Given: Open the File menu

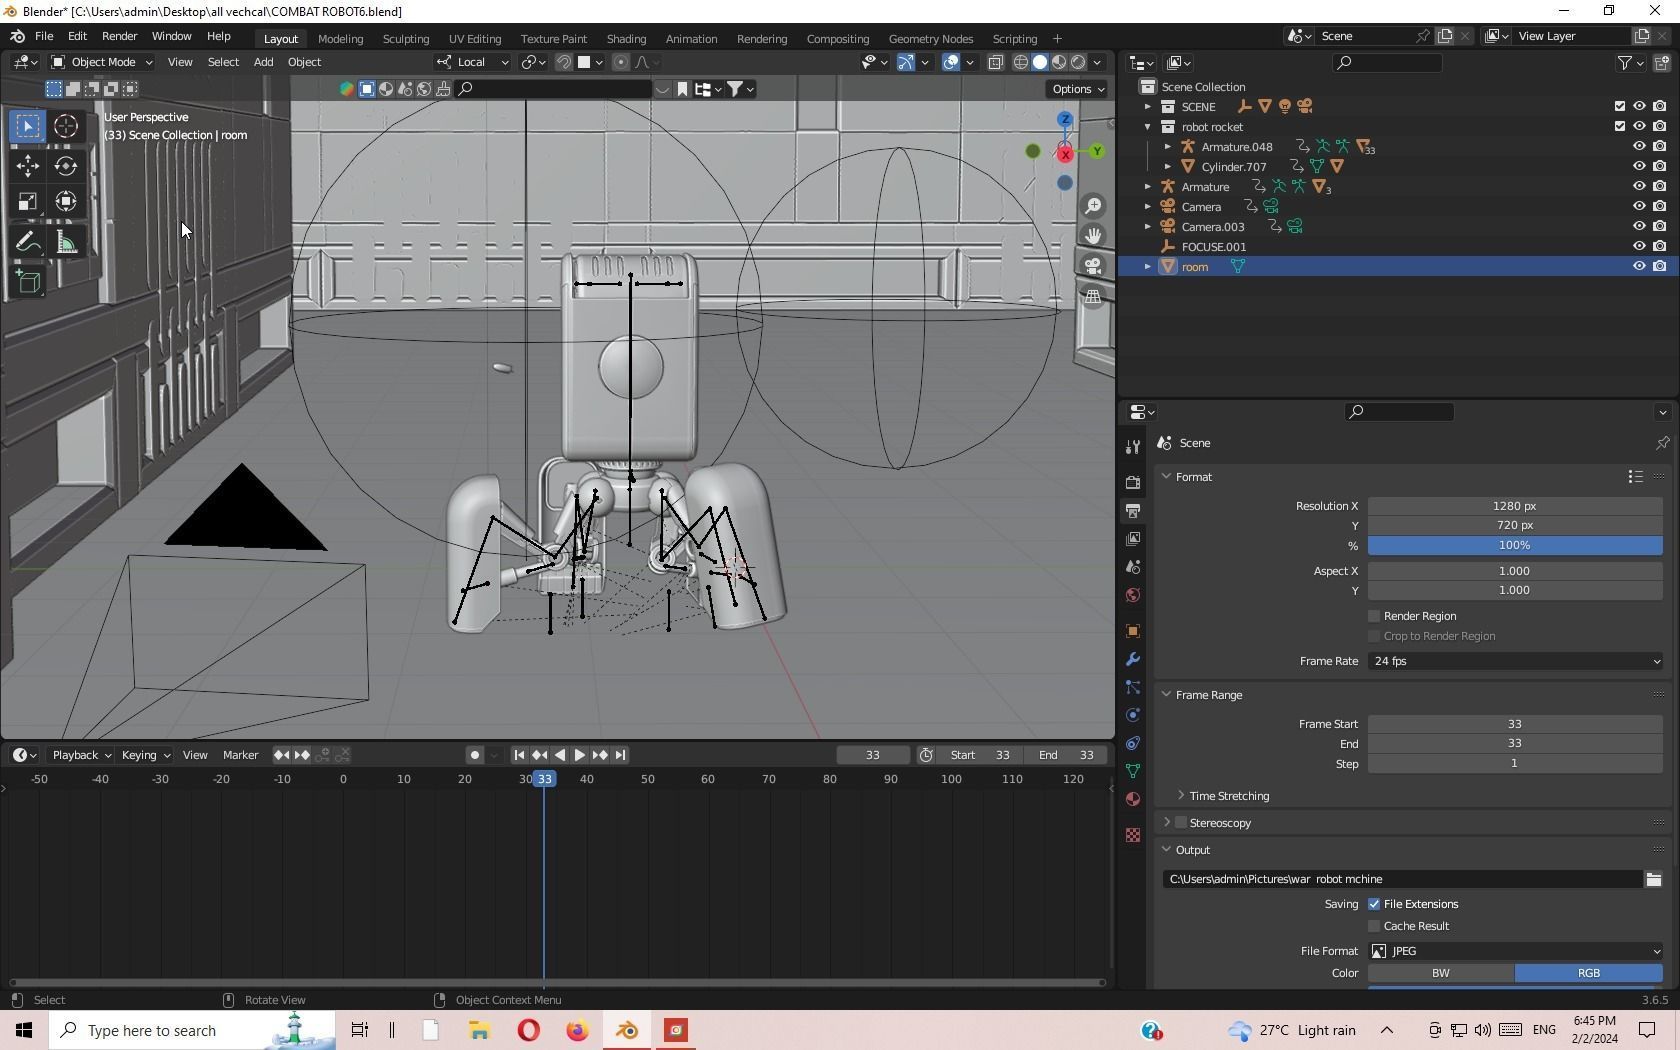Looking at the screenshot, I should click(44, 36).
